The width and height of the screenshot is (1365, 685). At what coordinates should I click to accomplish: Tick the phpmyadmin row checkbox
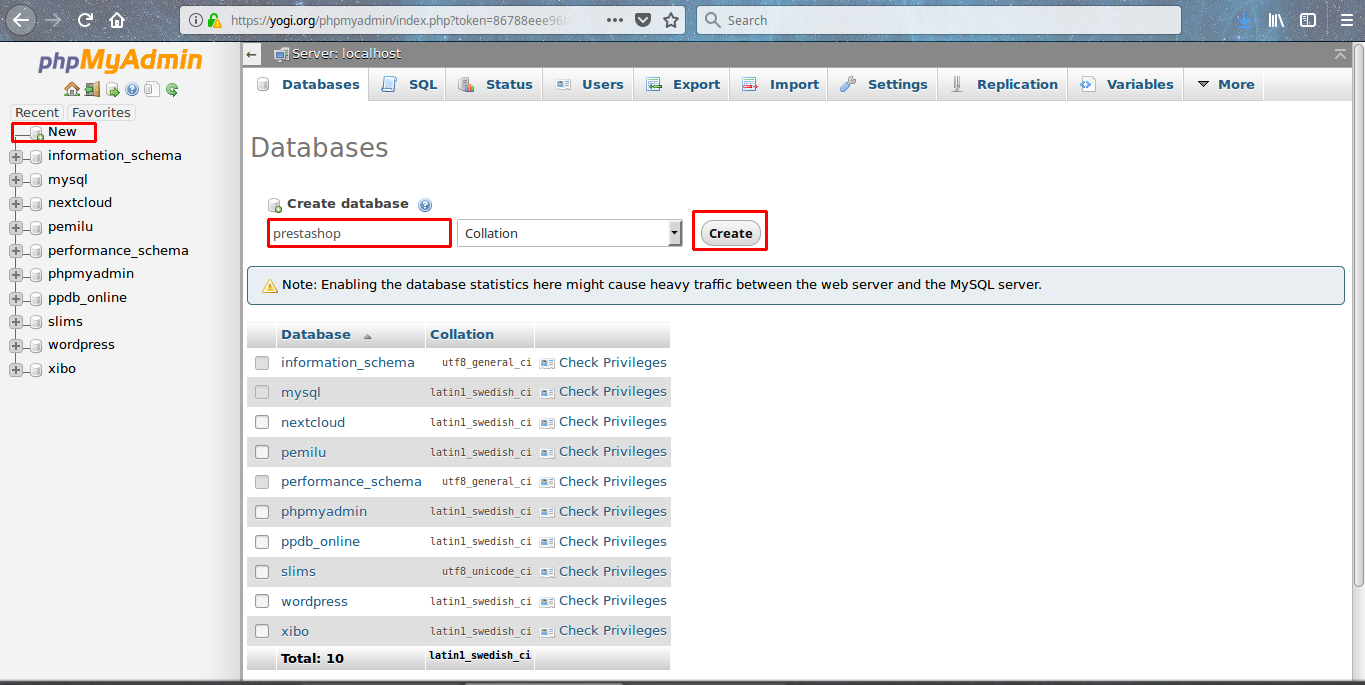[x=262, y=512]
